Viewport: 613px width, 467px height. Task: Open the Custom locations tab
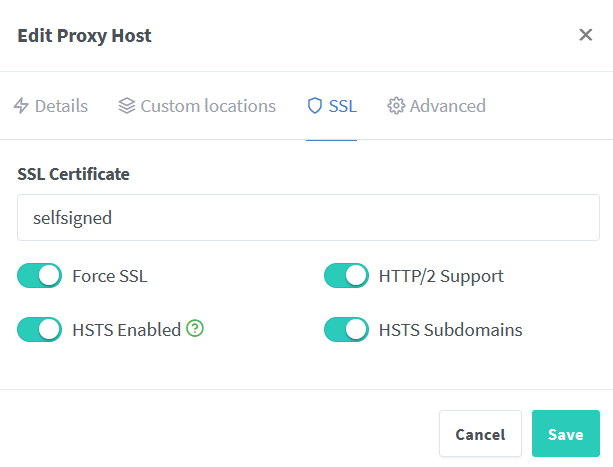(x=208, y=106)
